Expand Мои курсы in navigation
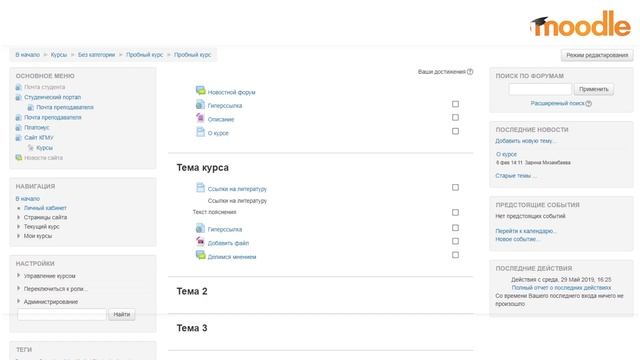Viewport: 640px width, 360px height. click(18, 236)
